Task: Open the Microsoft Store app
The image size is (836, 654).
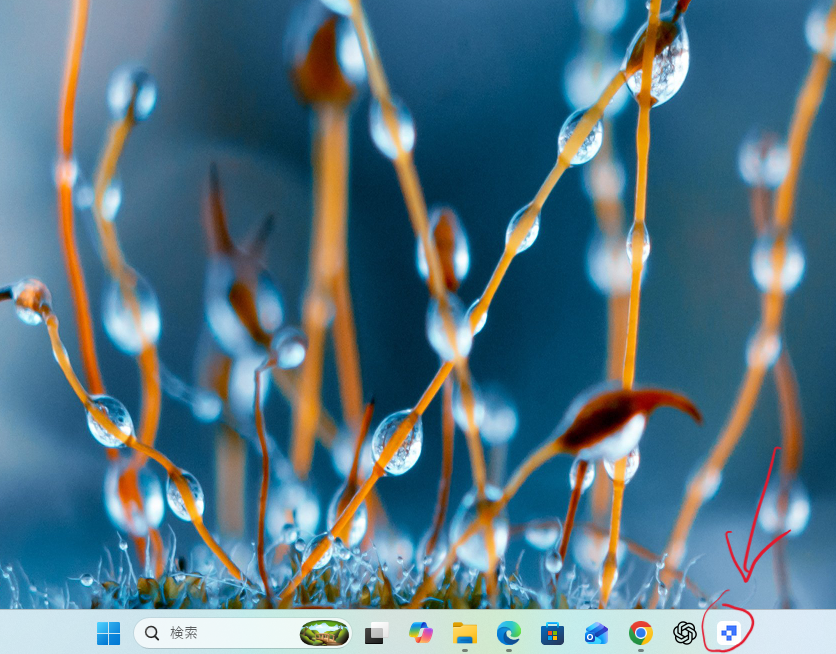Action: click(x=552, y=633)
